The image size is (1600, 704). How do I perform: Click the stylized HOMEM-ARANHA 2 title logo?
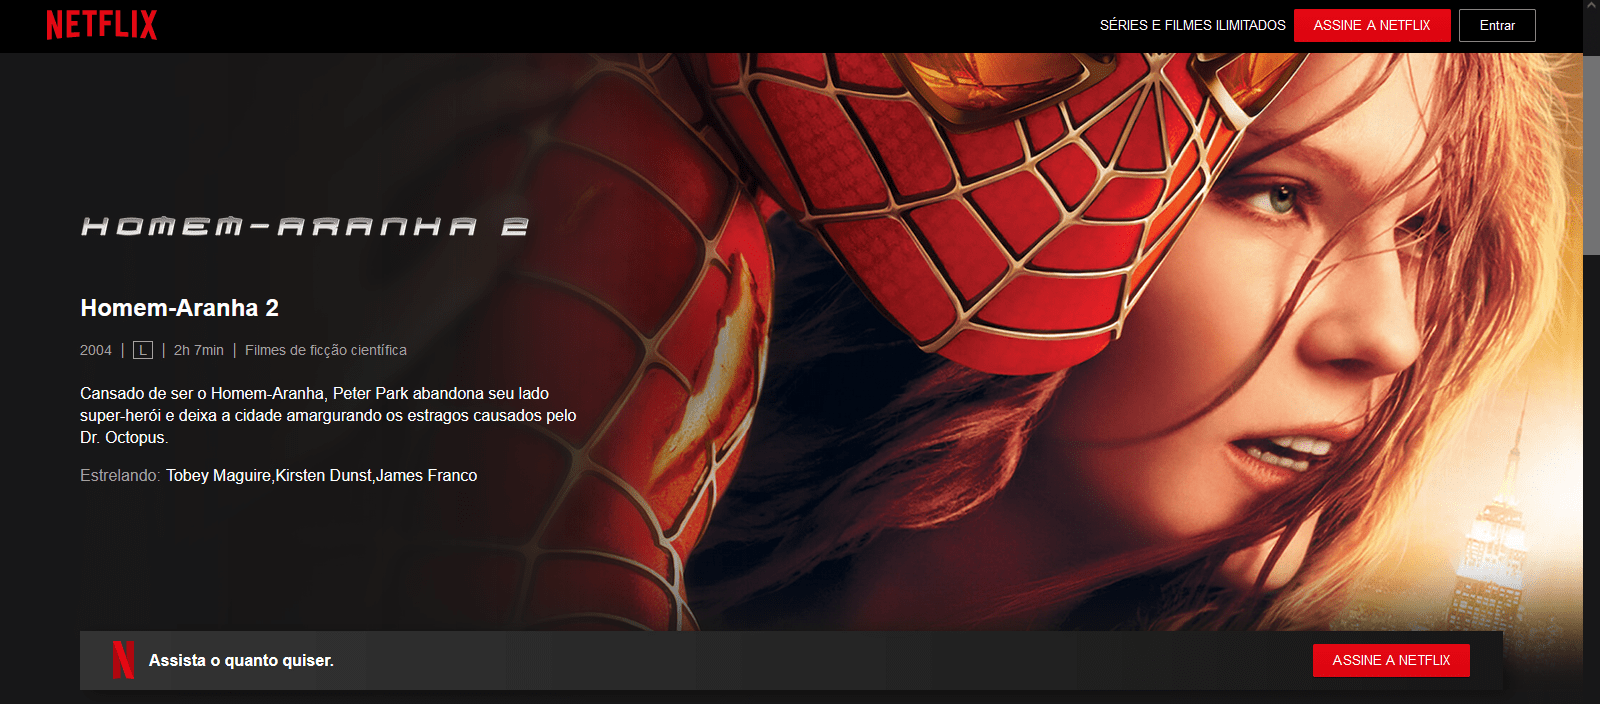coord(305,227)
